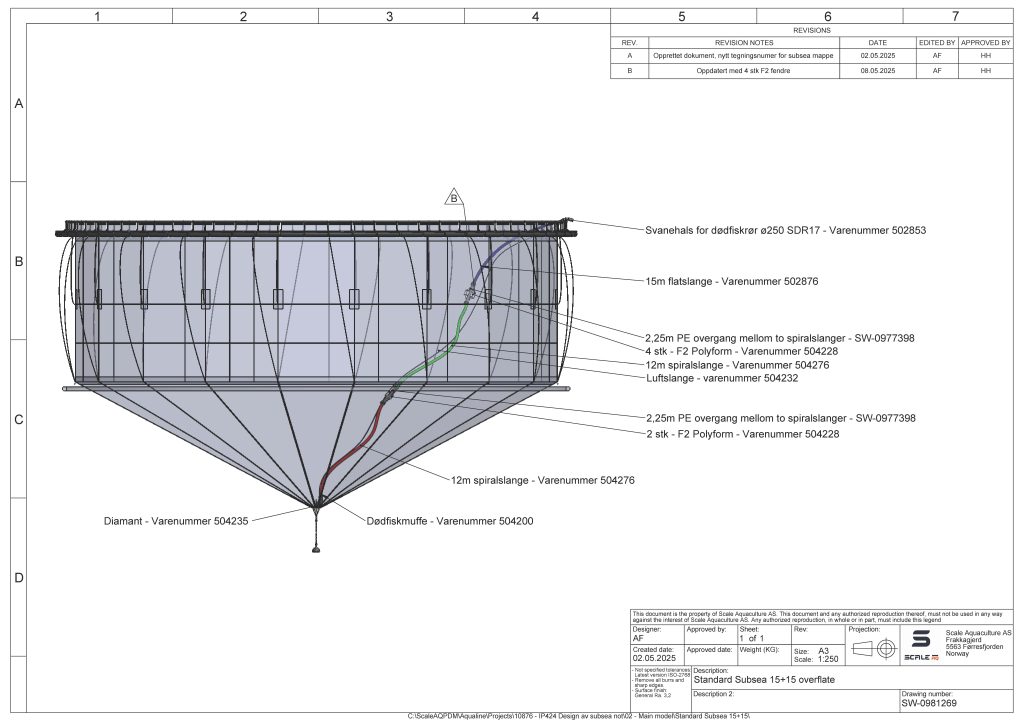Viewport: 1024px width, 720px height.
Task: Click row zone label 'D'
Action: [x=19, y=578]
